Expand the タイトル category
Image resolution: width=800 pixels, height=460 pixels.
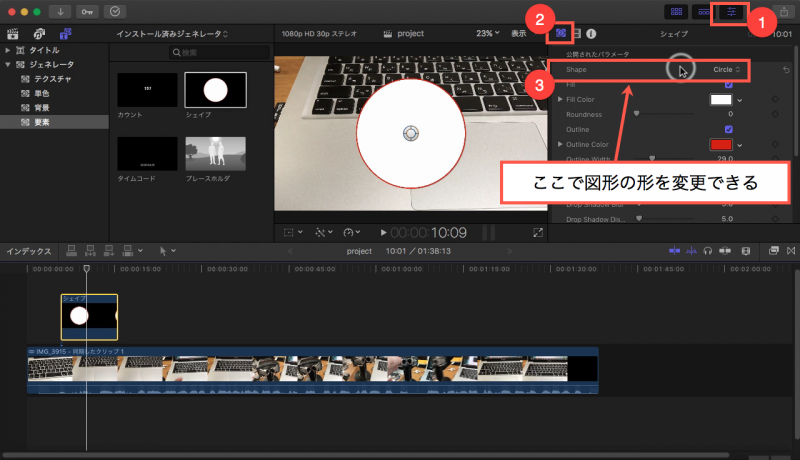tap(8, 50)
